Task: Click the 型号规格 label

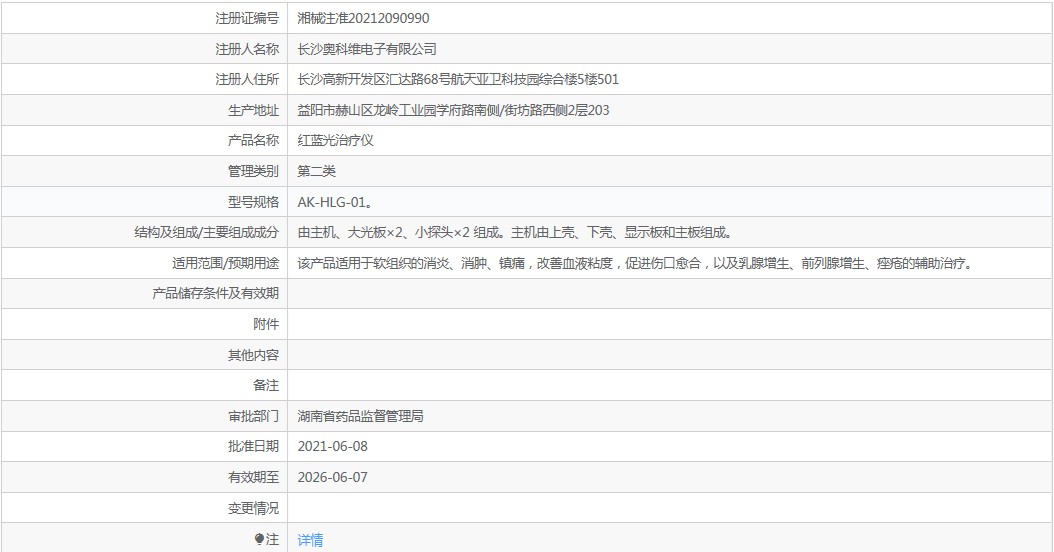Action: (253, 202)
